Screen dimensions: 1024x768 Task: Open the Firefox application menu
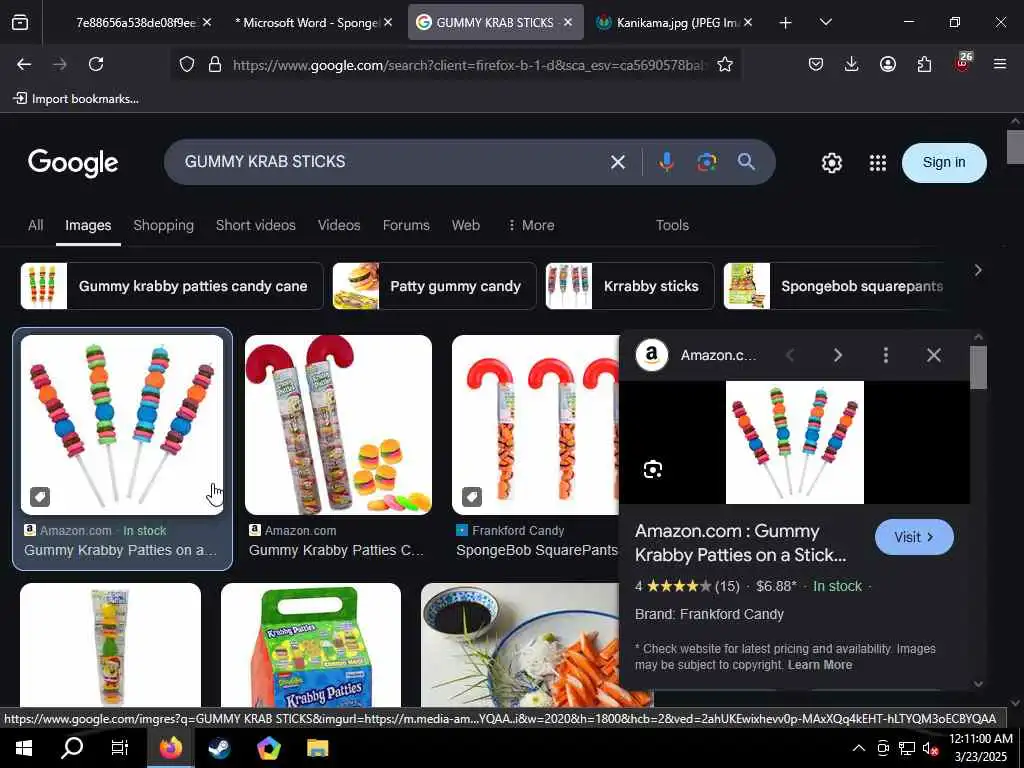(1000, 64)
